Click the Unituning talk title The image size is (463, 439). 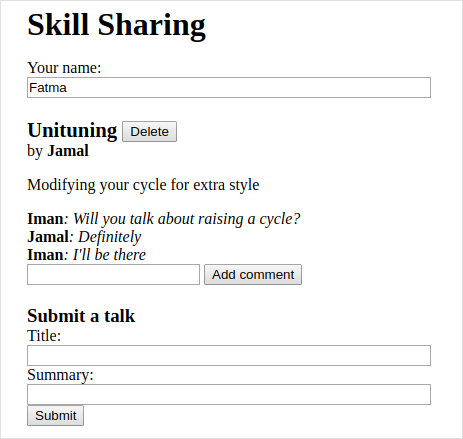72,130
